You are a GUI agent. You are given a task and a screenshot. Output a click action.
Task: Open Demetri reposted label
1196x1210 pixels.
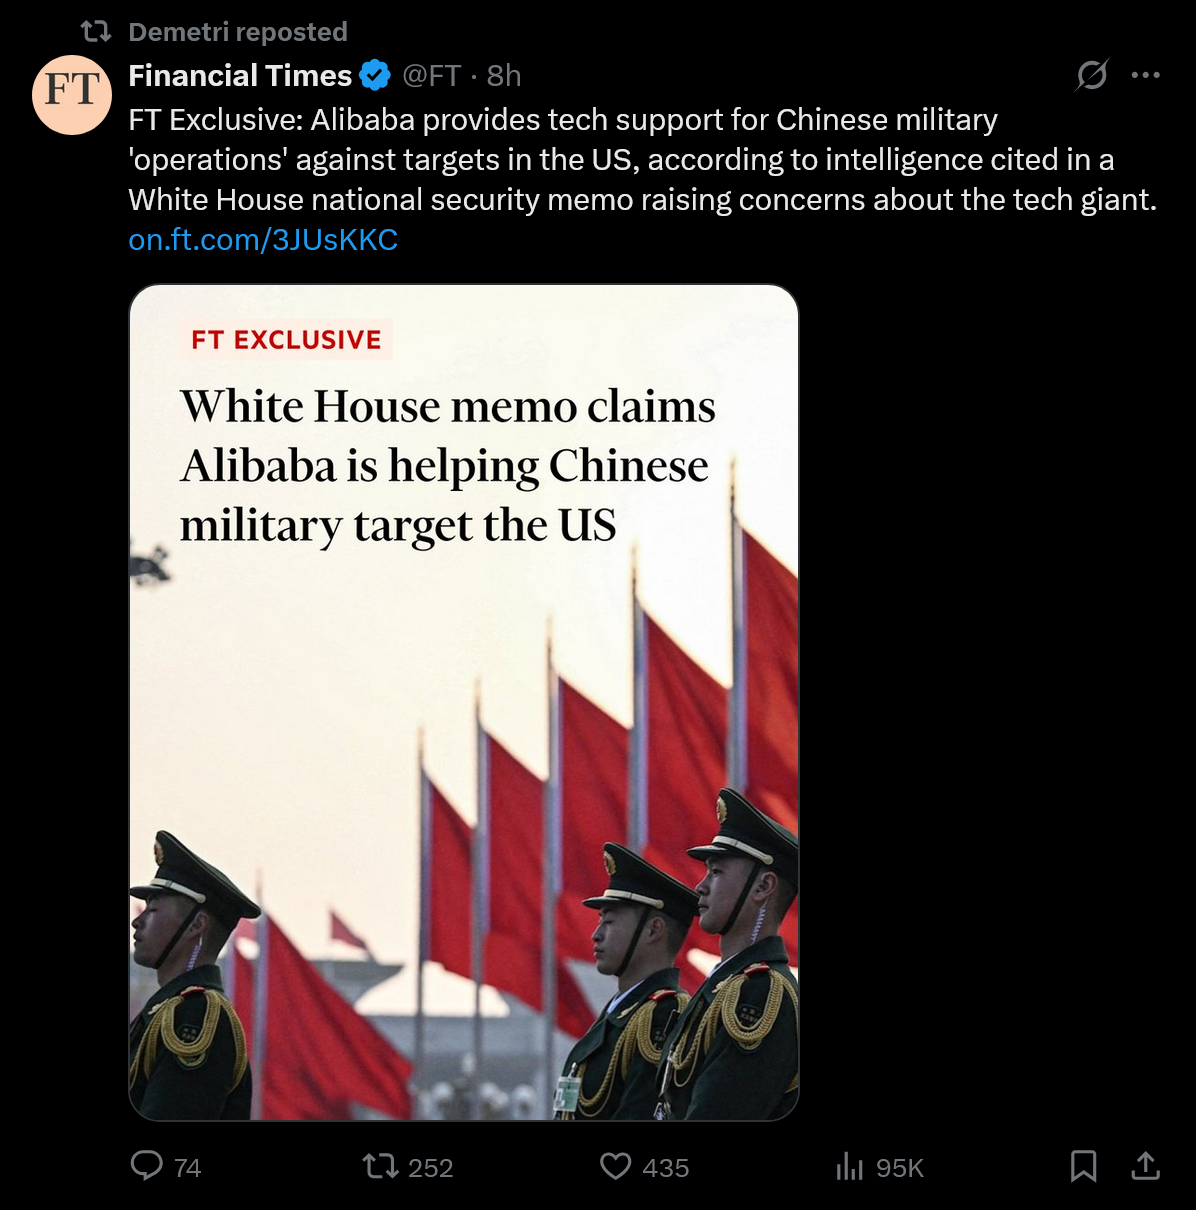pyautogui.click(x=238, y=32)
